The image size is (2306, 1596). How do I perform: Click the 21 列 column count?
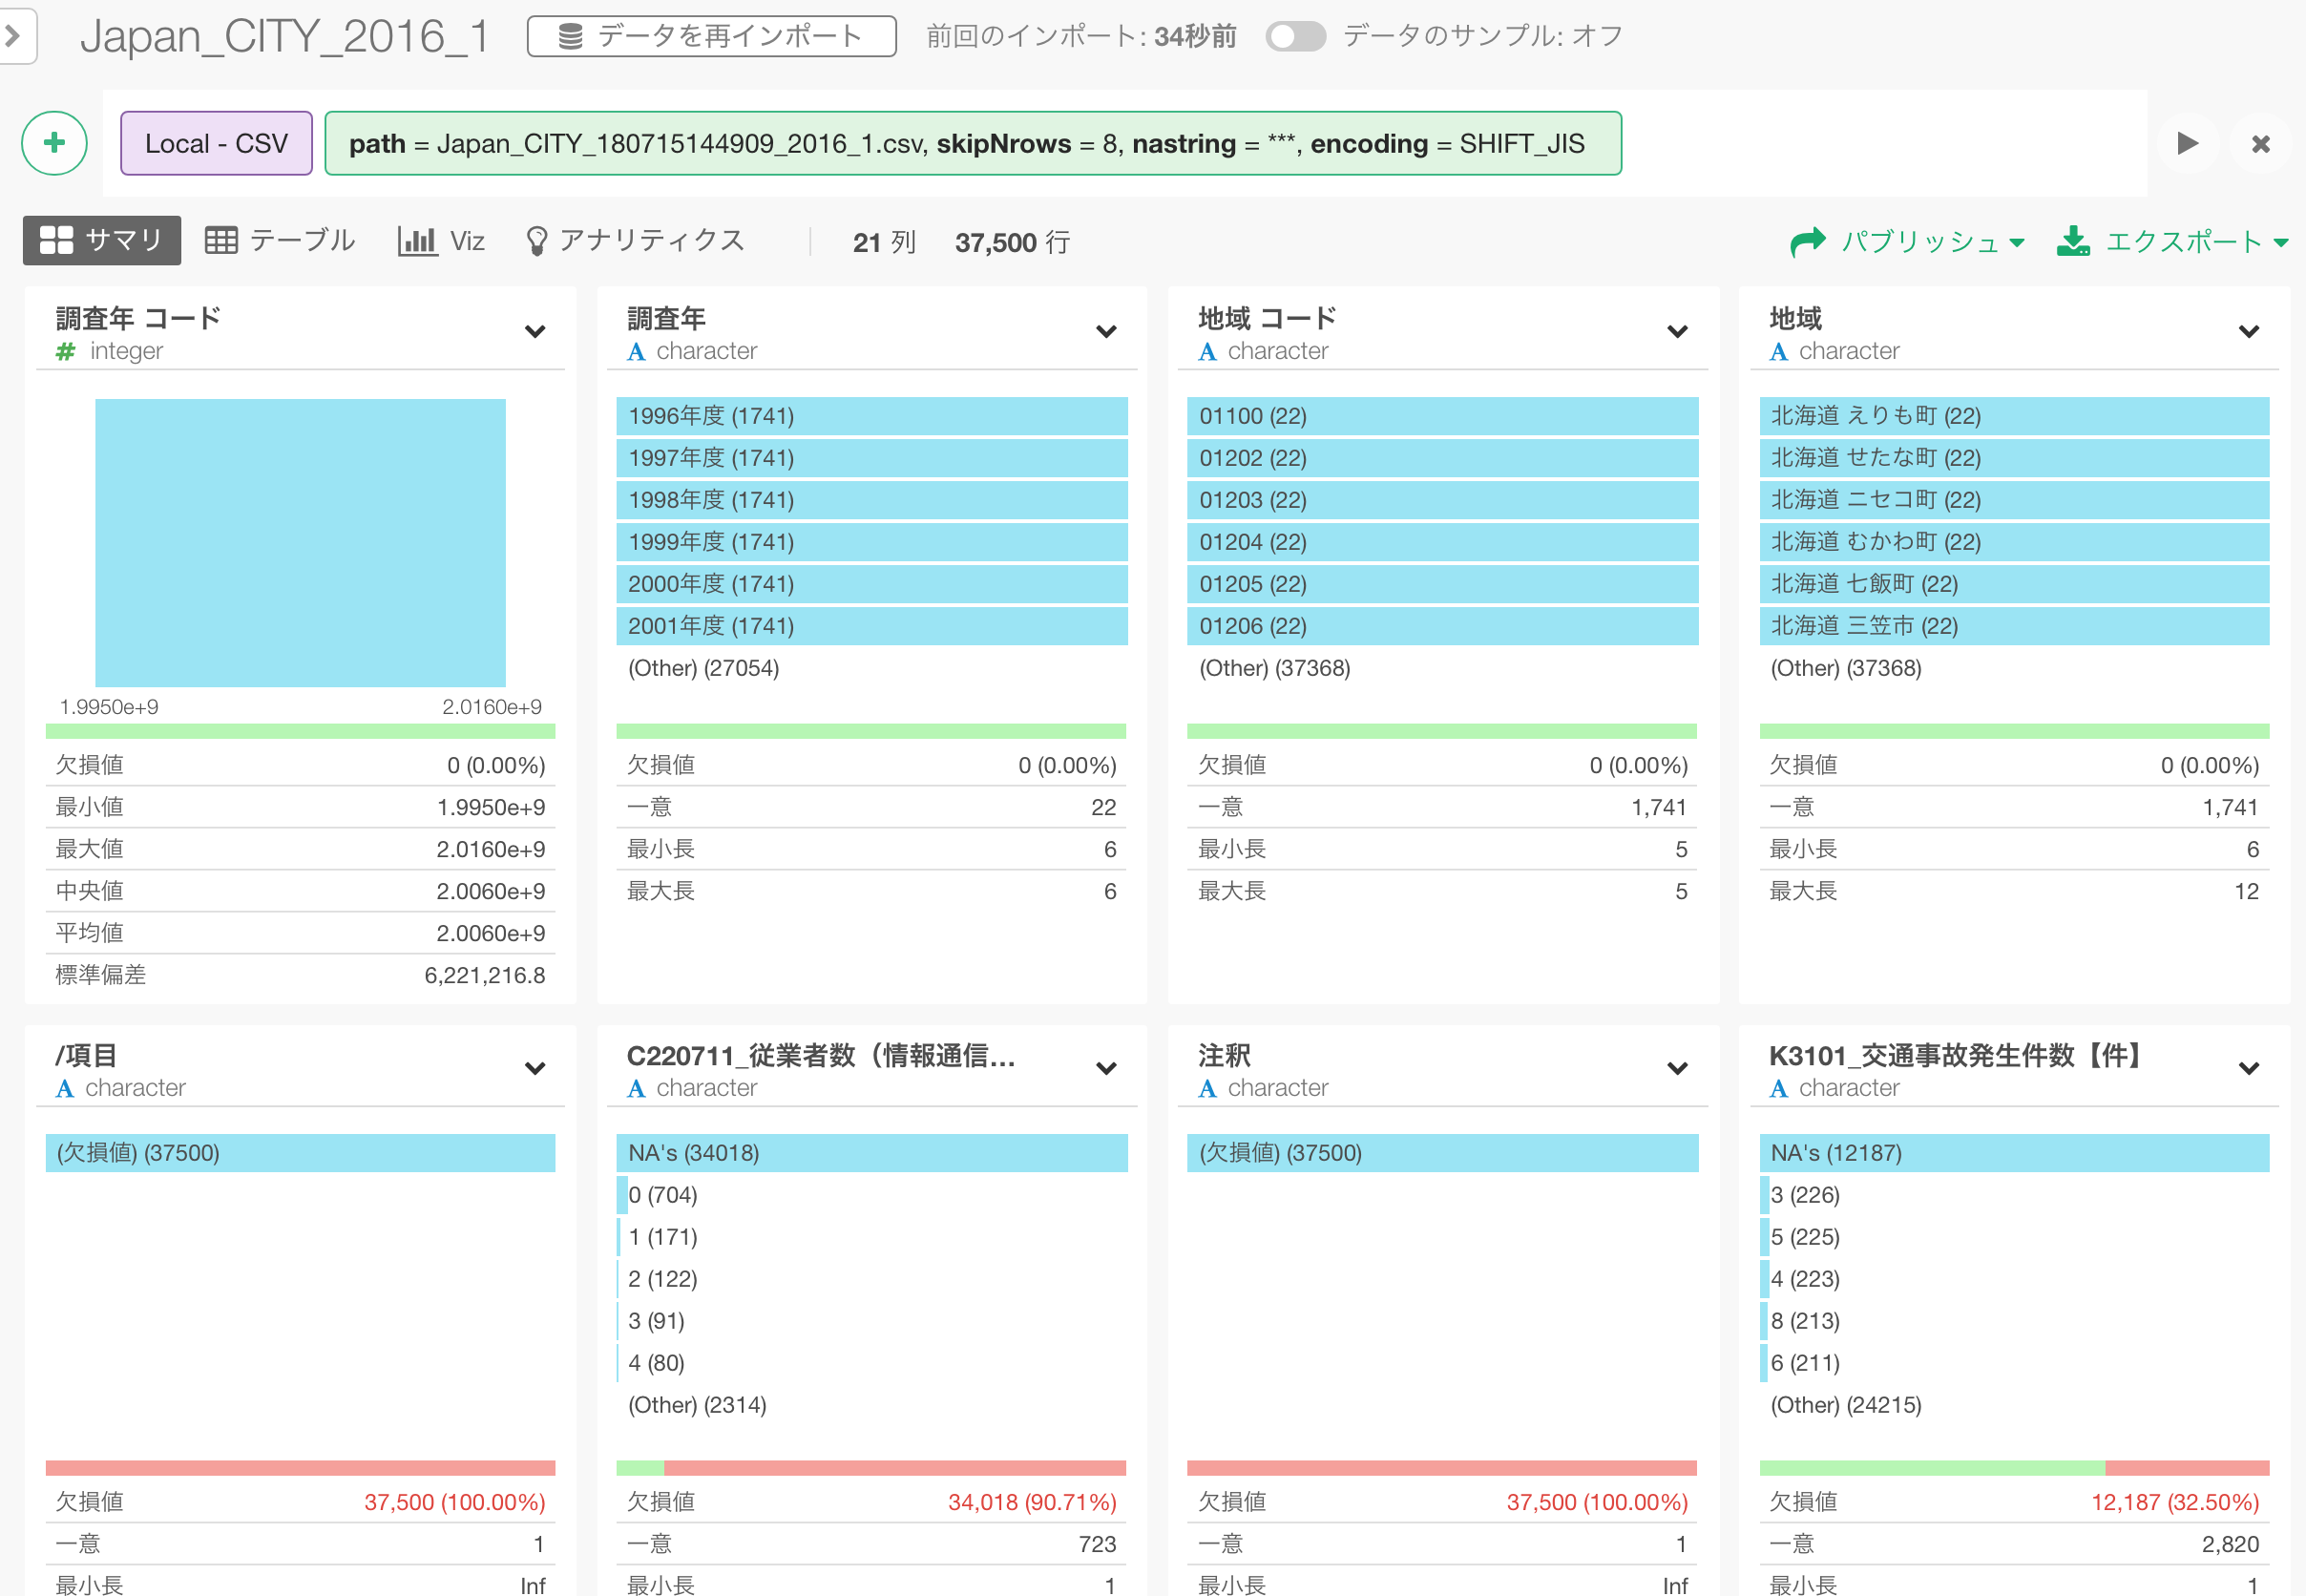point(884,242)
